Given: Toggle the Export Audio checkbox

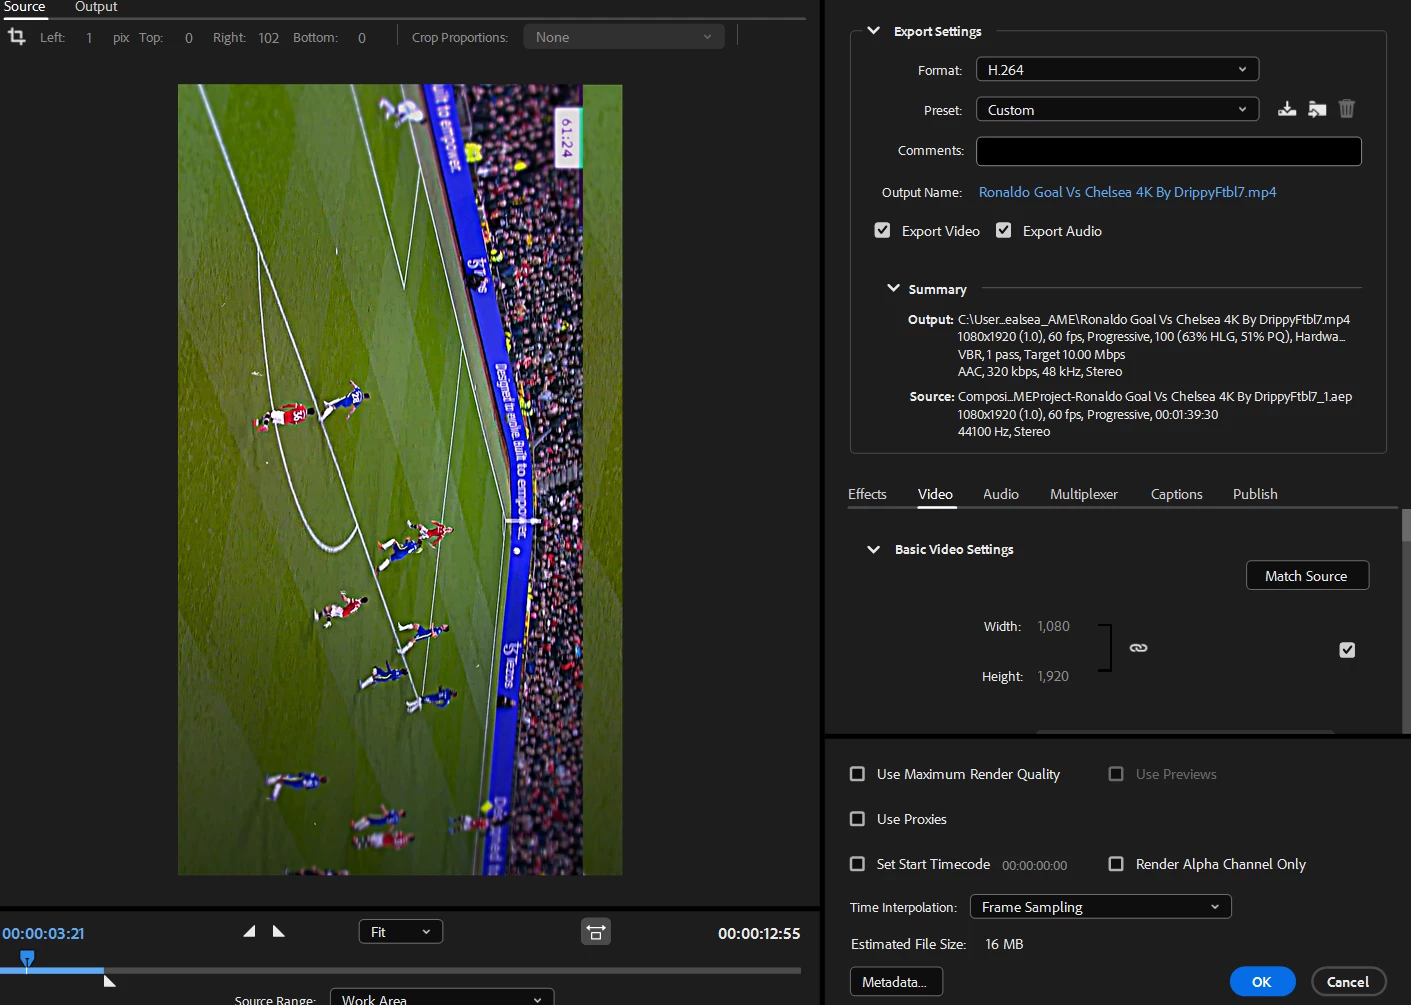Looking at the screenshot, I should [1003, 230].
